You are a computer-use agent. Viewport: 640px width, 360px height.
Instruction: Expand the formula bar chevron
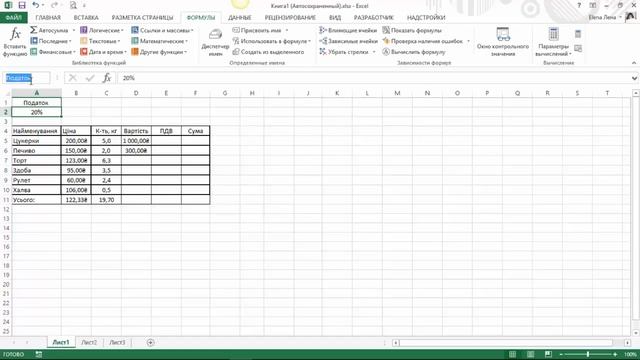(634, 78)
